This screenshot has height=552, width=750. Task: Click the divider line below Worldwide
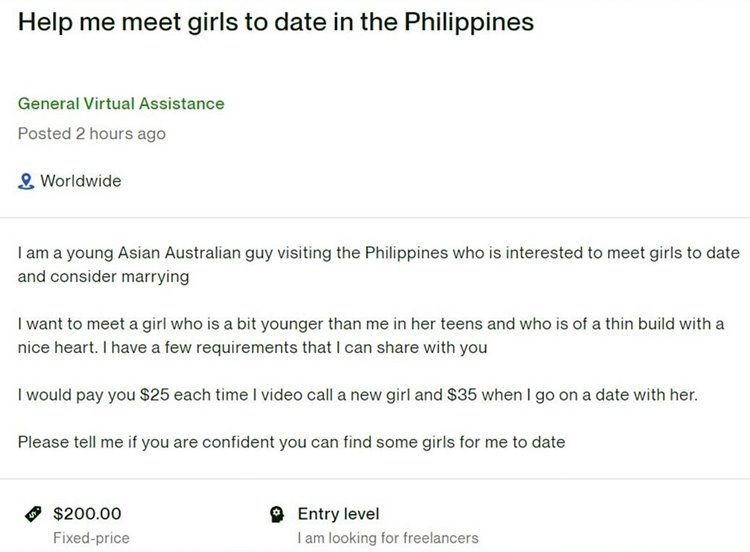pyautogui.click(x=375, y=217)
